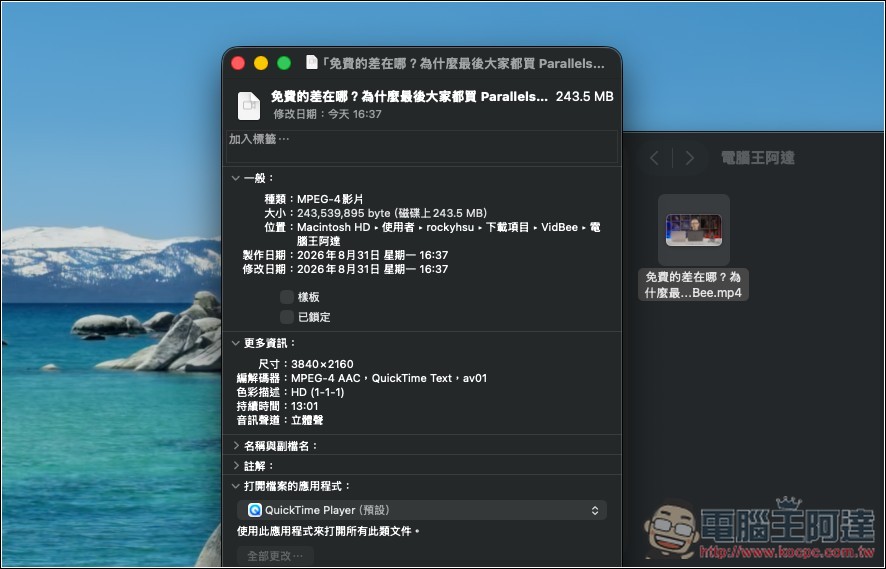
Task: Go forward in Finder window
Action: coord(689,158)
